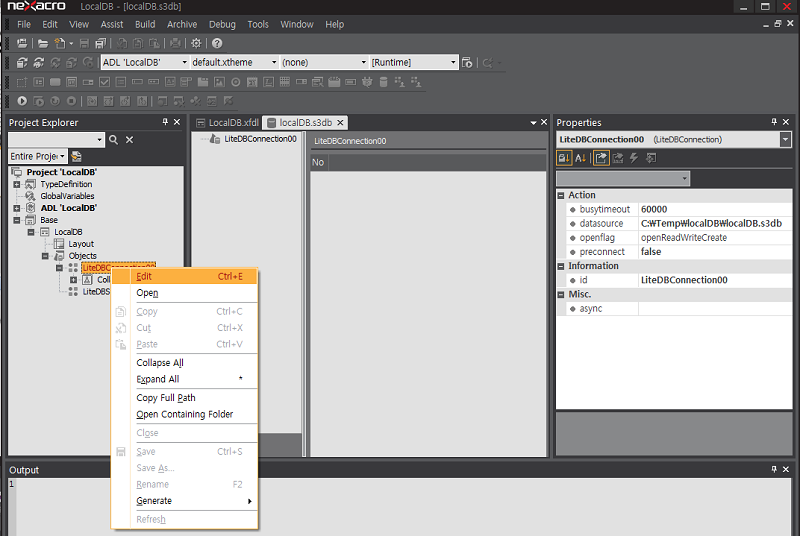Open the (none) dropdown in toolbar
The width and height of the screenshot is (800, 536).
click(x=364, y=62)
